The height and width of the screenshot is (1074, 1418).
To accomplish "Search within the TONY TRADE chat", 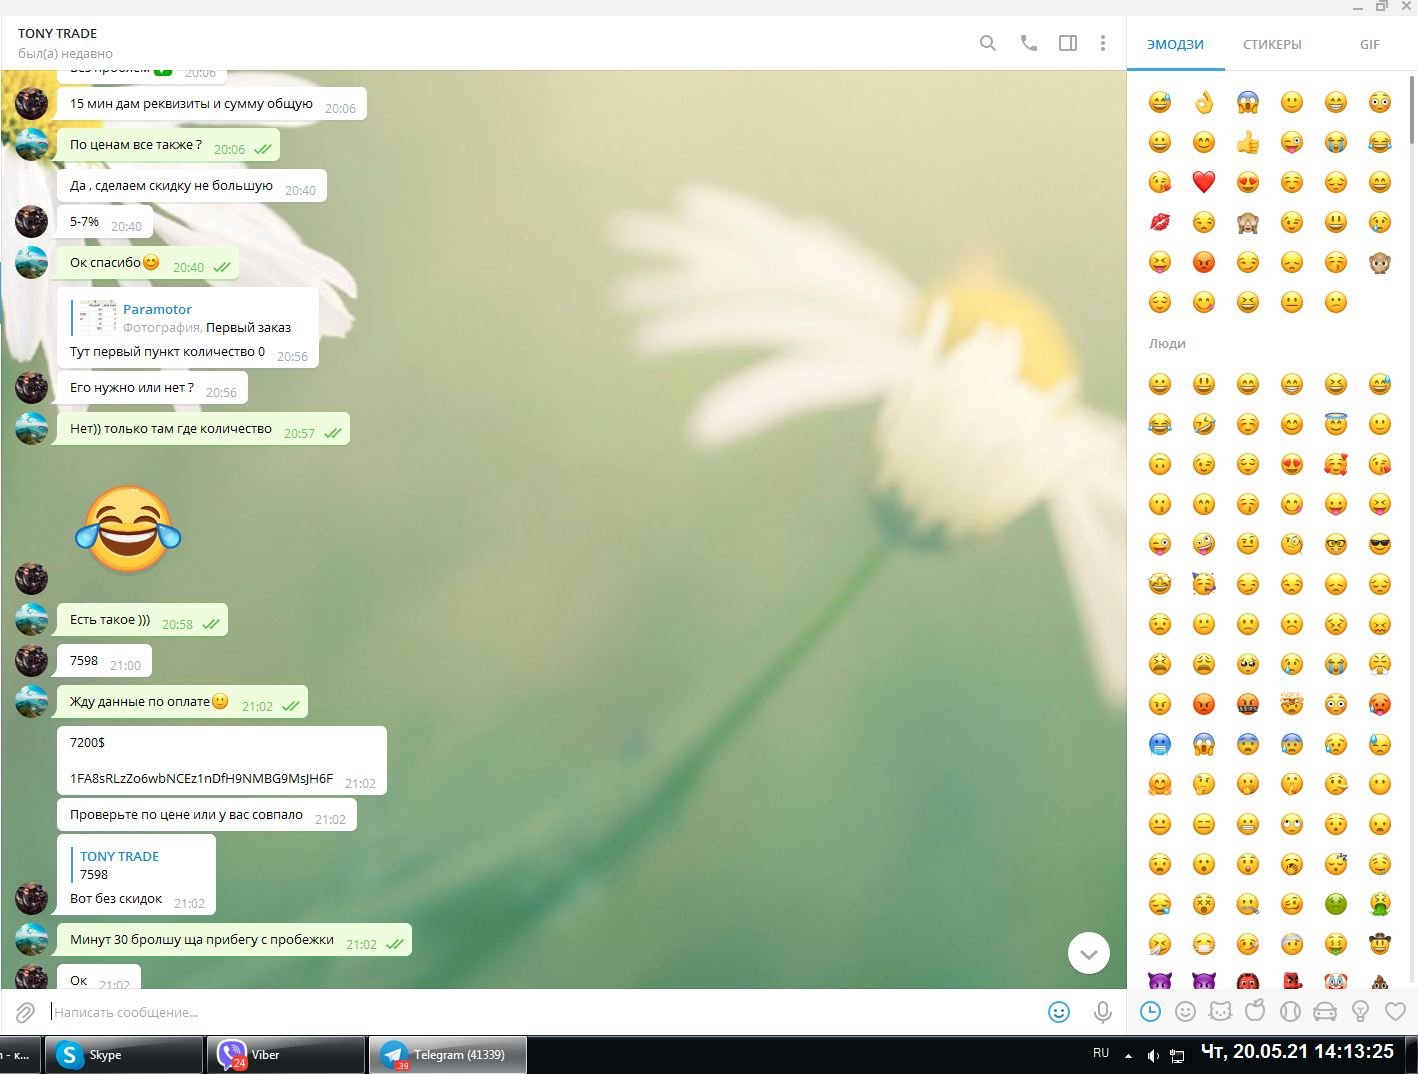I will coord(988,43).
